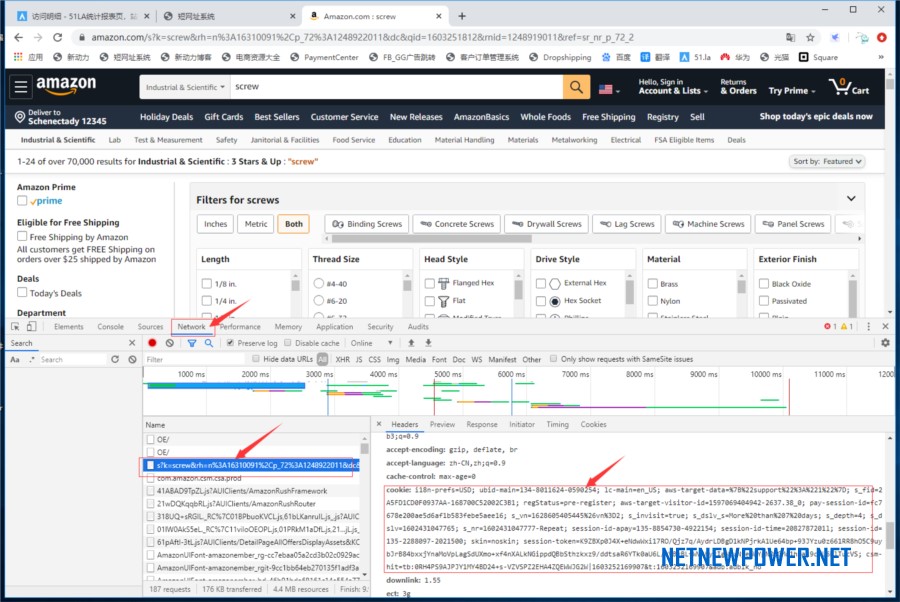The height and width of the screenshot is (602, 900).
Task: Click the browser back arrow
Action: (x=18, y=37)
